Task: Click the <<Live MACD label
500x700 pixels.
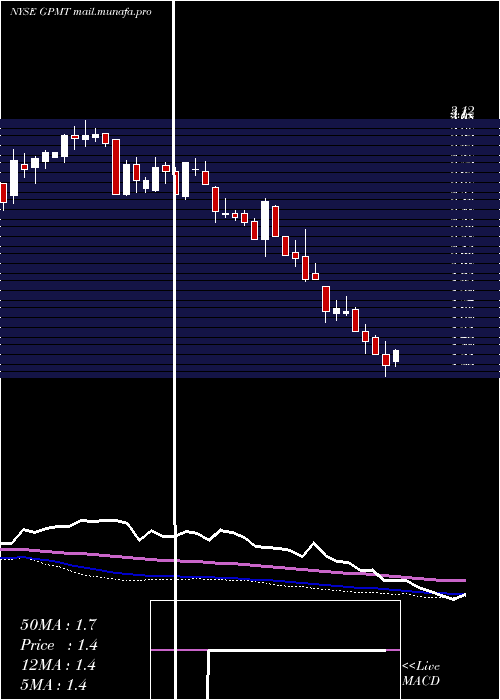Action: click(x=421, y=673)
